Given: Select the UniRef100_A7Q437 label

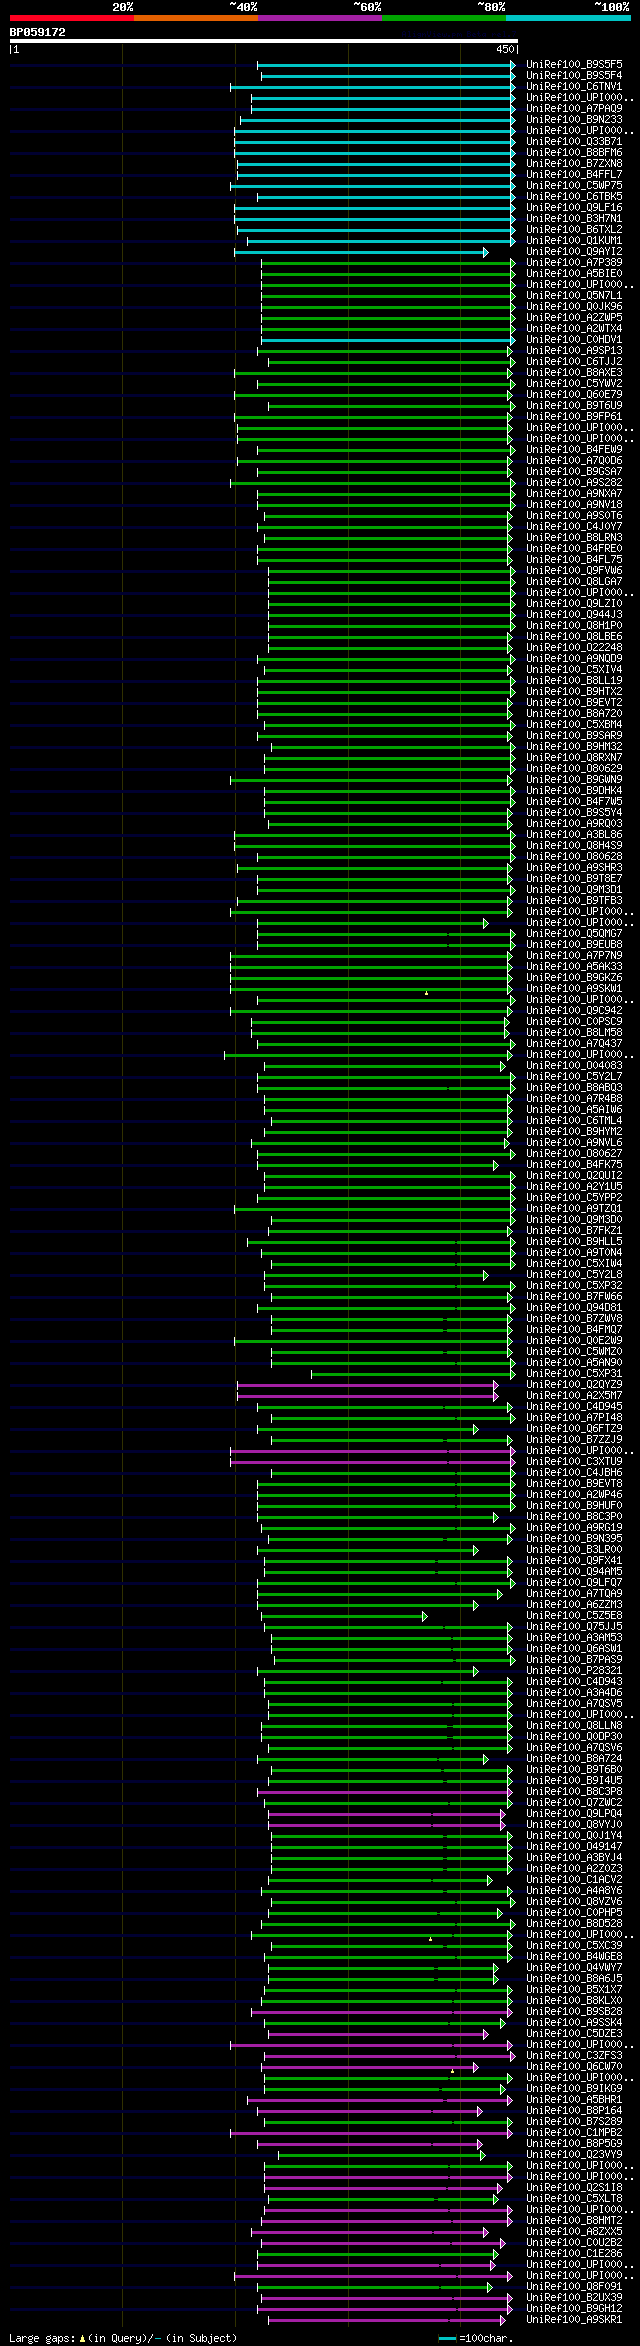Looking at the screenshot, I should 574,1043.
